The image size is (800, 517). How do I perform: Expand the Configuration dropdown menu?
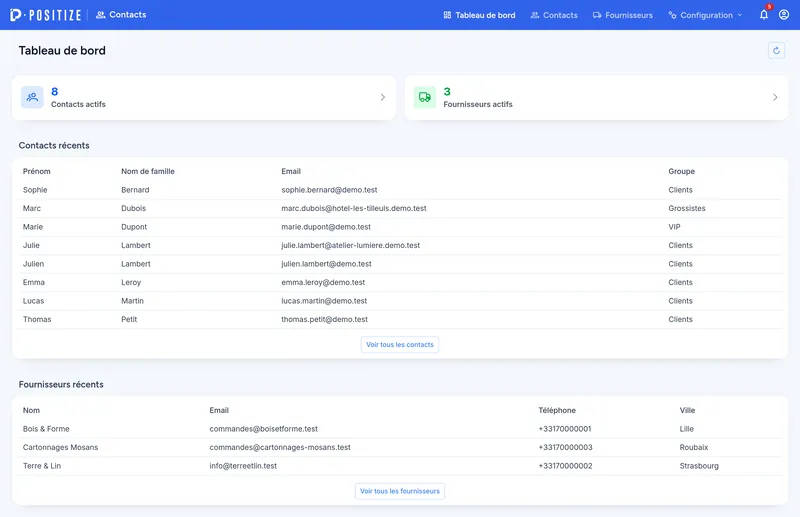[x=705, y=15]
